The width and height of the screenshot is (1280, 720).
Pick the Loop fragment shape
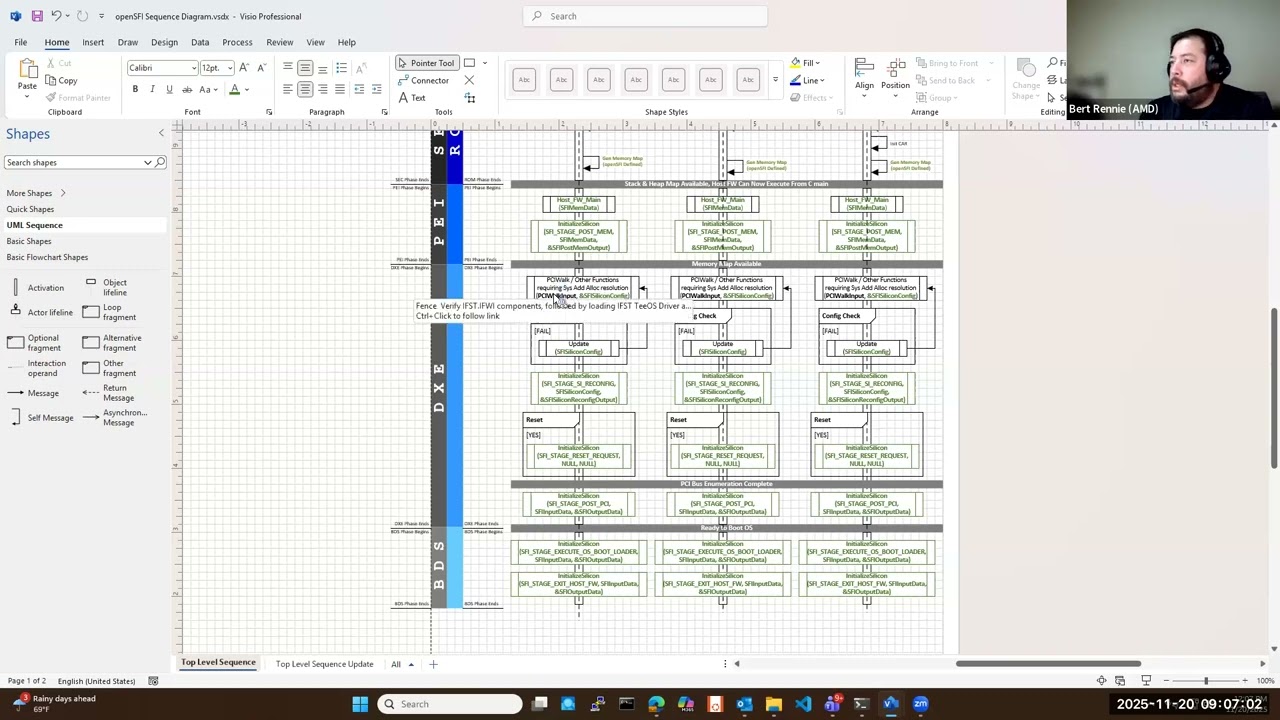109,312
